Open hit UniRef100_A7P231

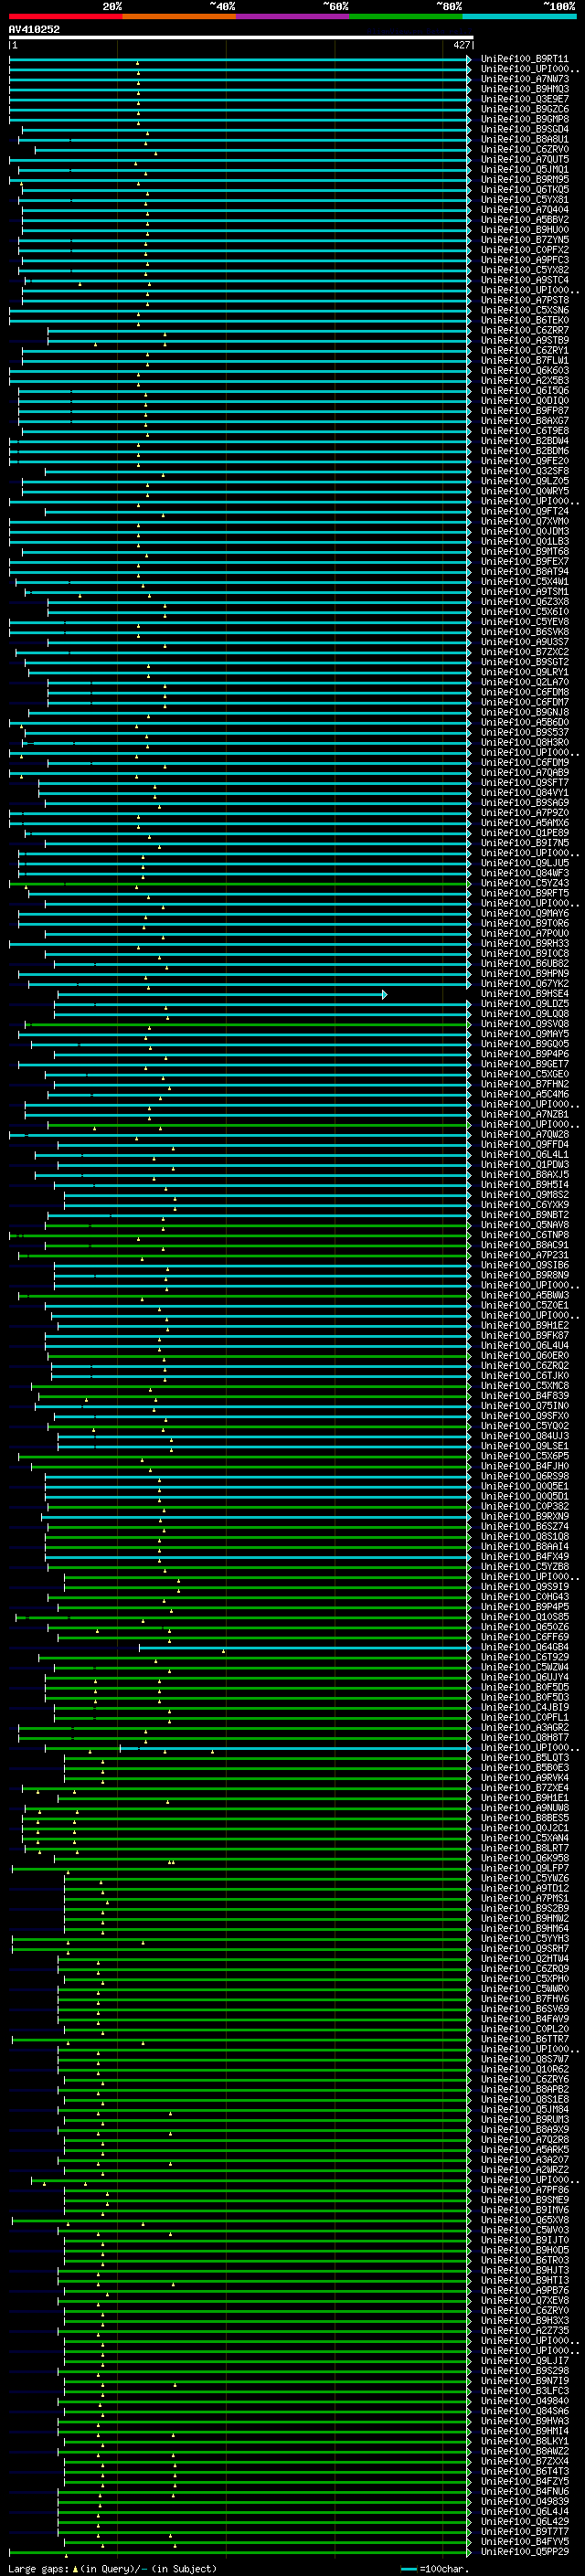[x=524, y=1255]
